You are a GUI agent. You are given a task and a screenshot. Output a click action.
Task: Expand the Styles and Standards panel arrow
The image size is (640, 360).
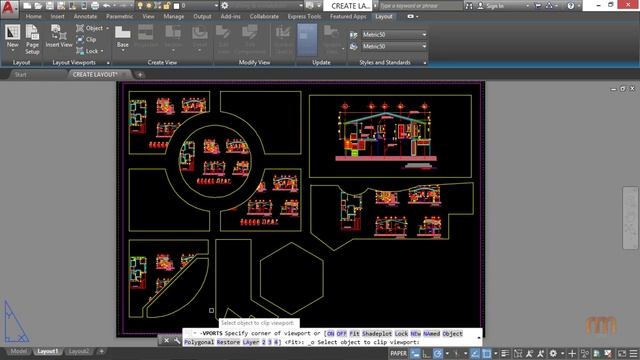pyautogui.click(x=425, y=63)
